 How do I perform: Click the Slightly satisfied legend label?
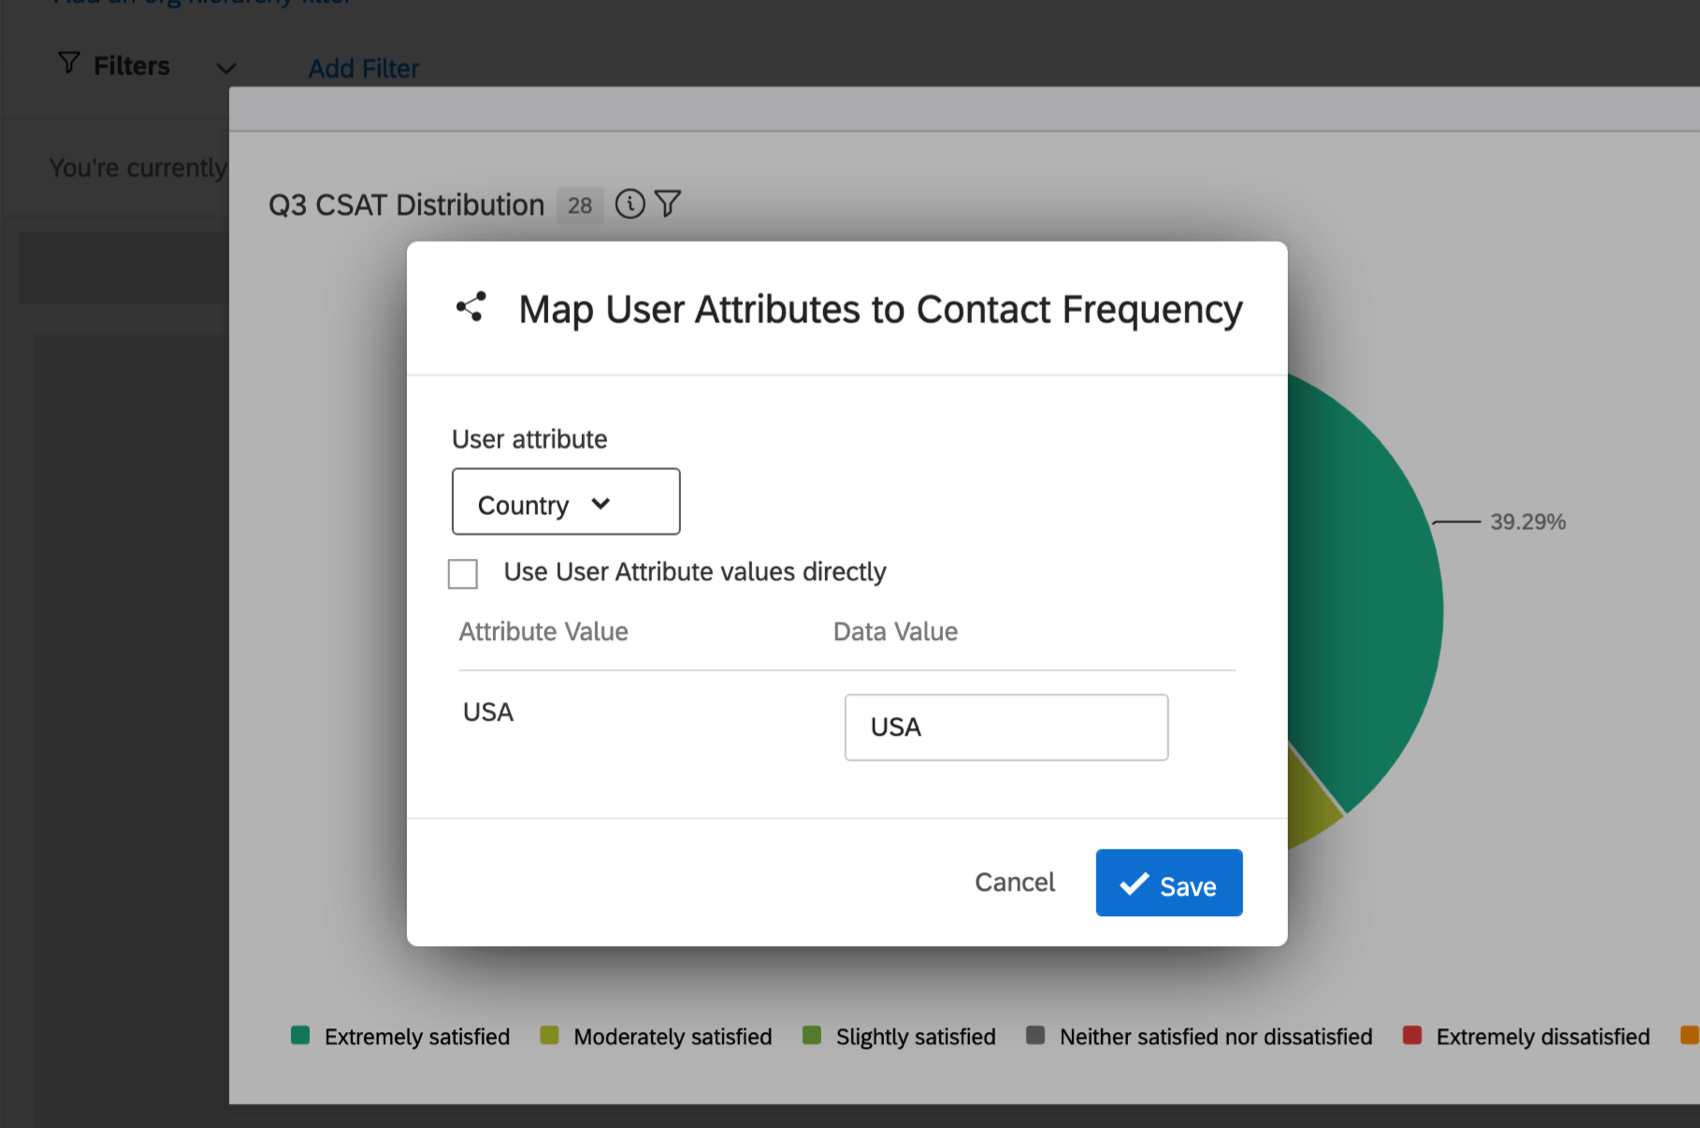pos(913,1036)
